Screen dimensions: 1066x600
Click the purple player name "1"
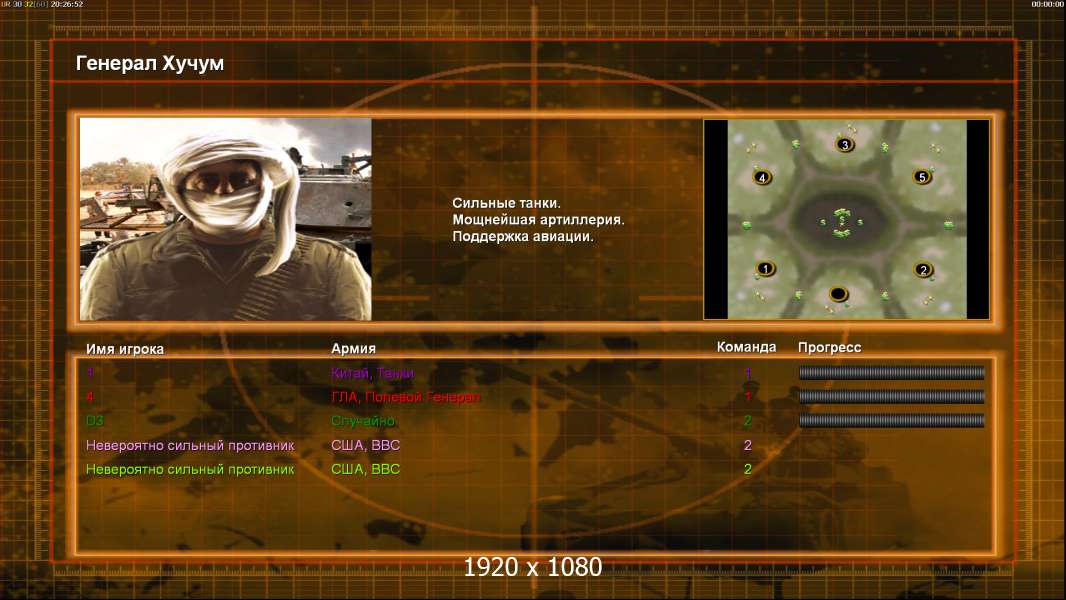90,372
